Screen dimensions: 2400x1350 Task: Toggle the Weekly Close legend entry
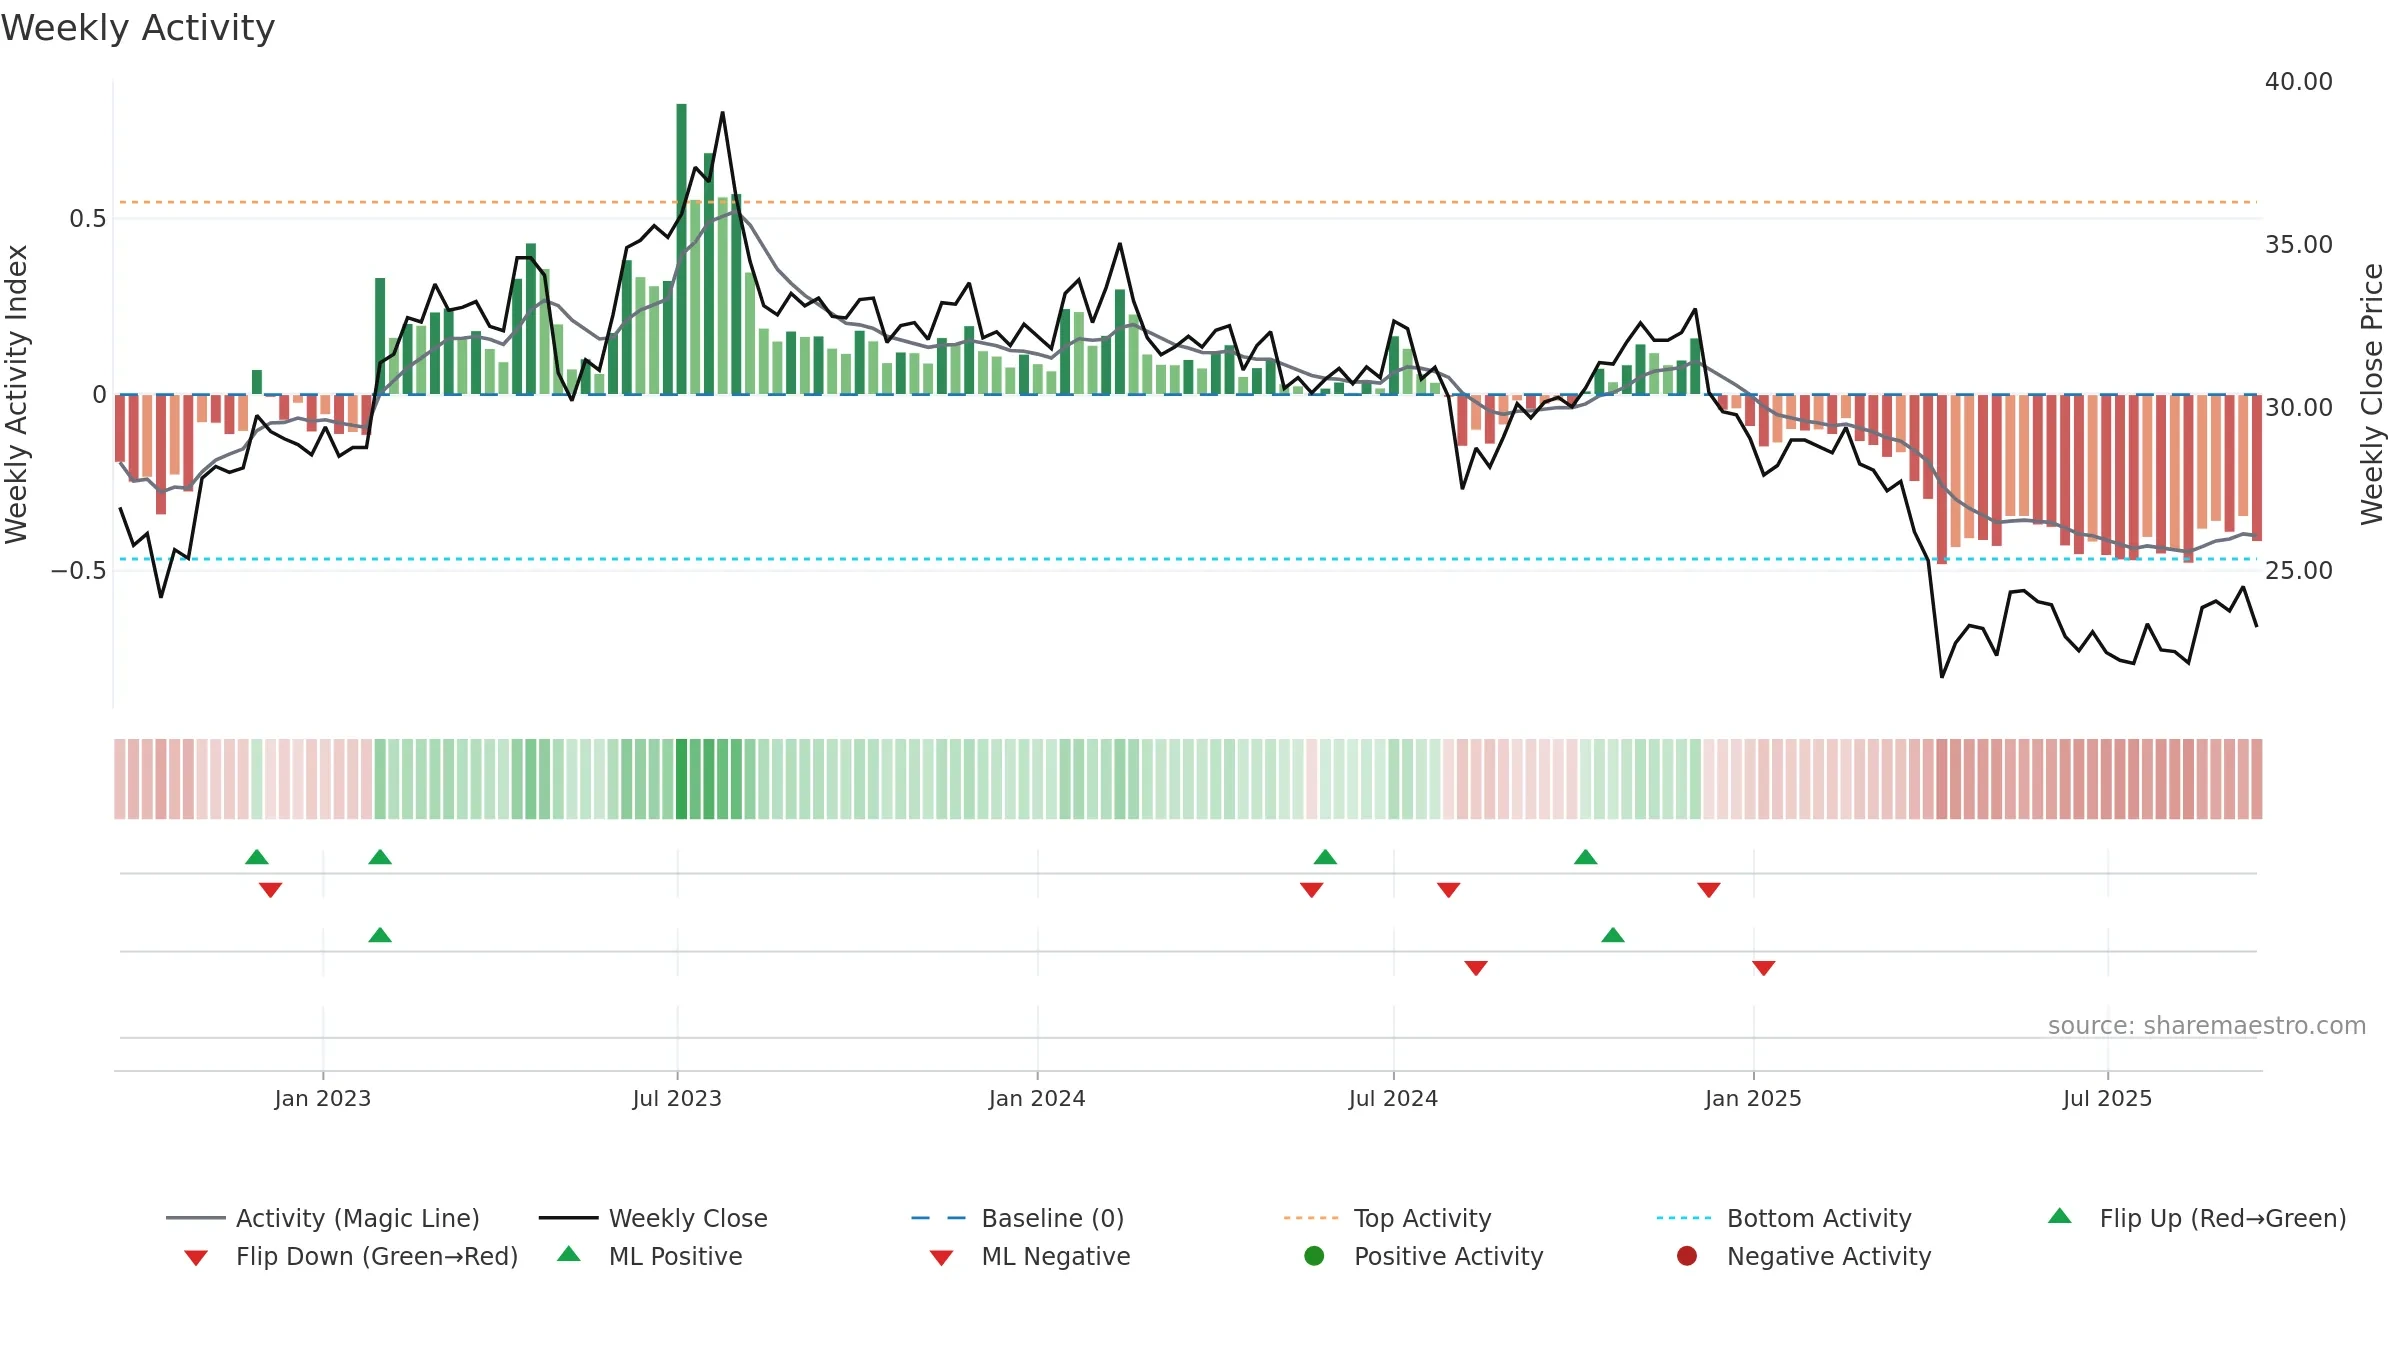point(653,1218)
